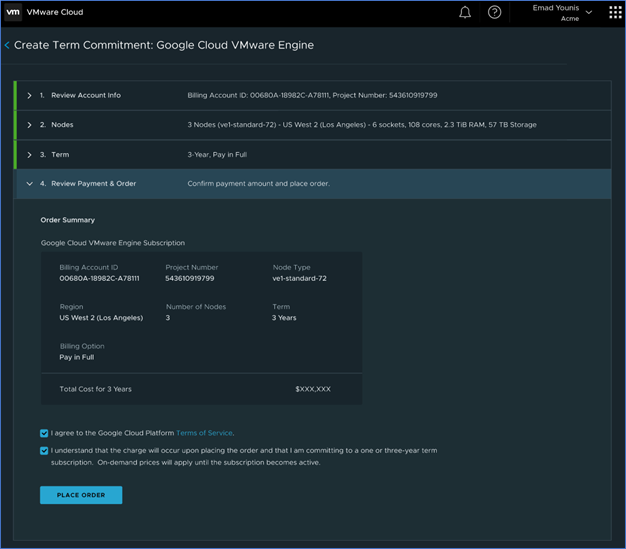Open the notifications bell icon
This screenshot has height=549, width=626.
pos(465,13)
